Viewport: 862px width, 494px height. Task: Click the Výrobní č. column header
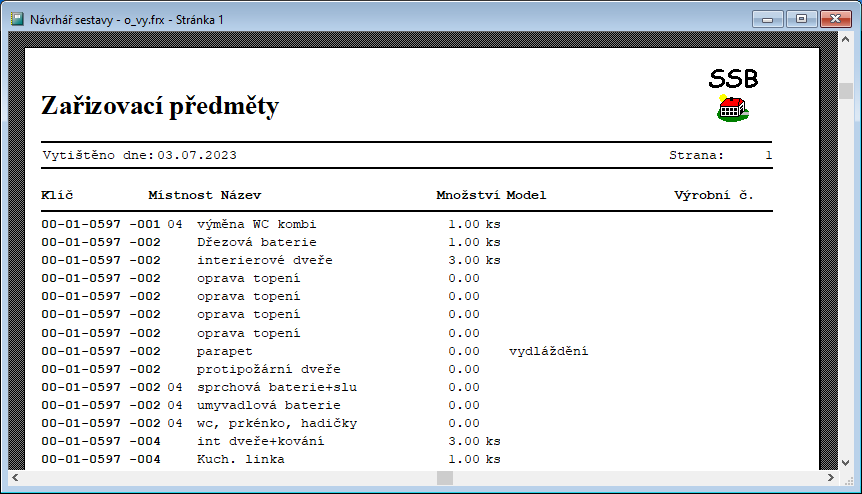[713, 195]
